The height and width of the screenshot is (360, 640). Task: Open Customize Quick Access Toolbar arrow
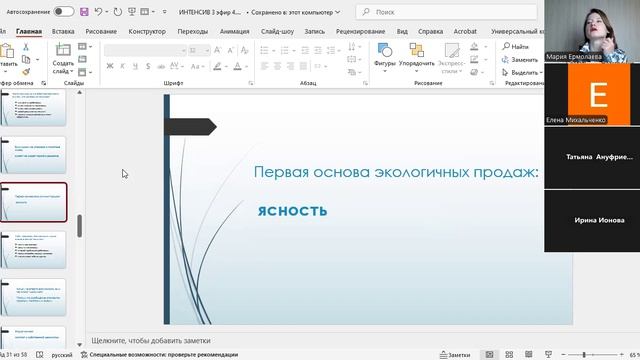click(164, 12)
